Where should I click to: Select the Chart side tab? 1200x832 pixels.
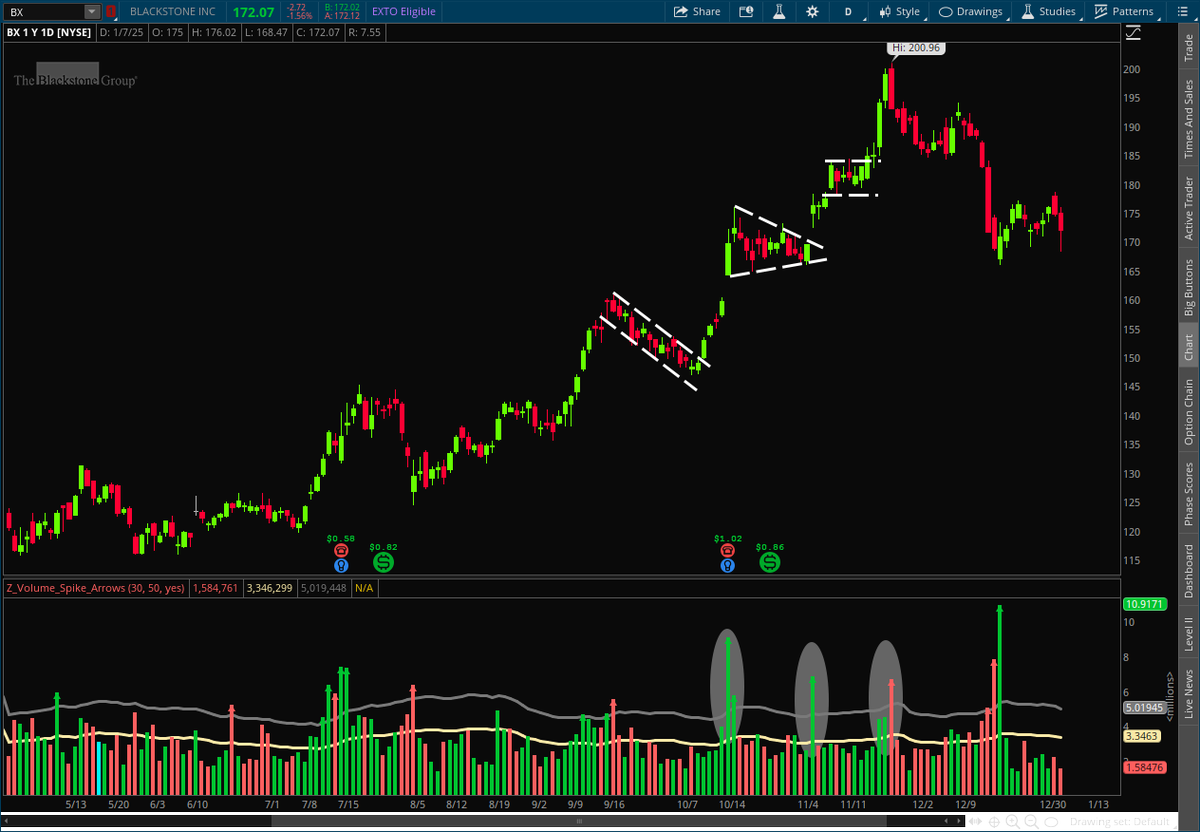tap(1188, 348)
